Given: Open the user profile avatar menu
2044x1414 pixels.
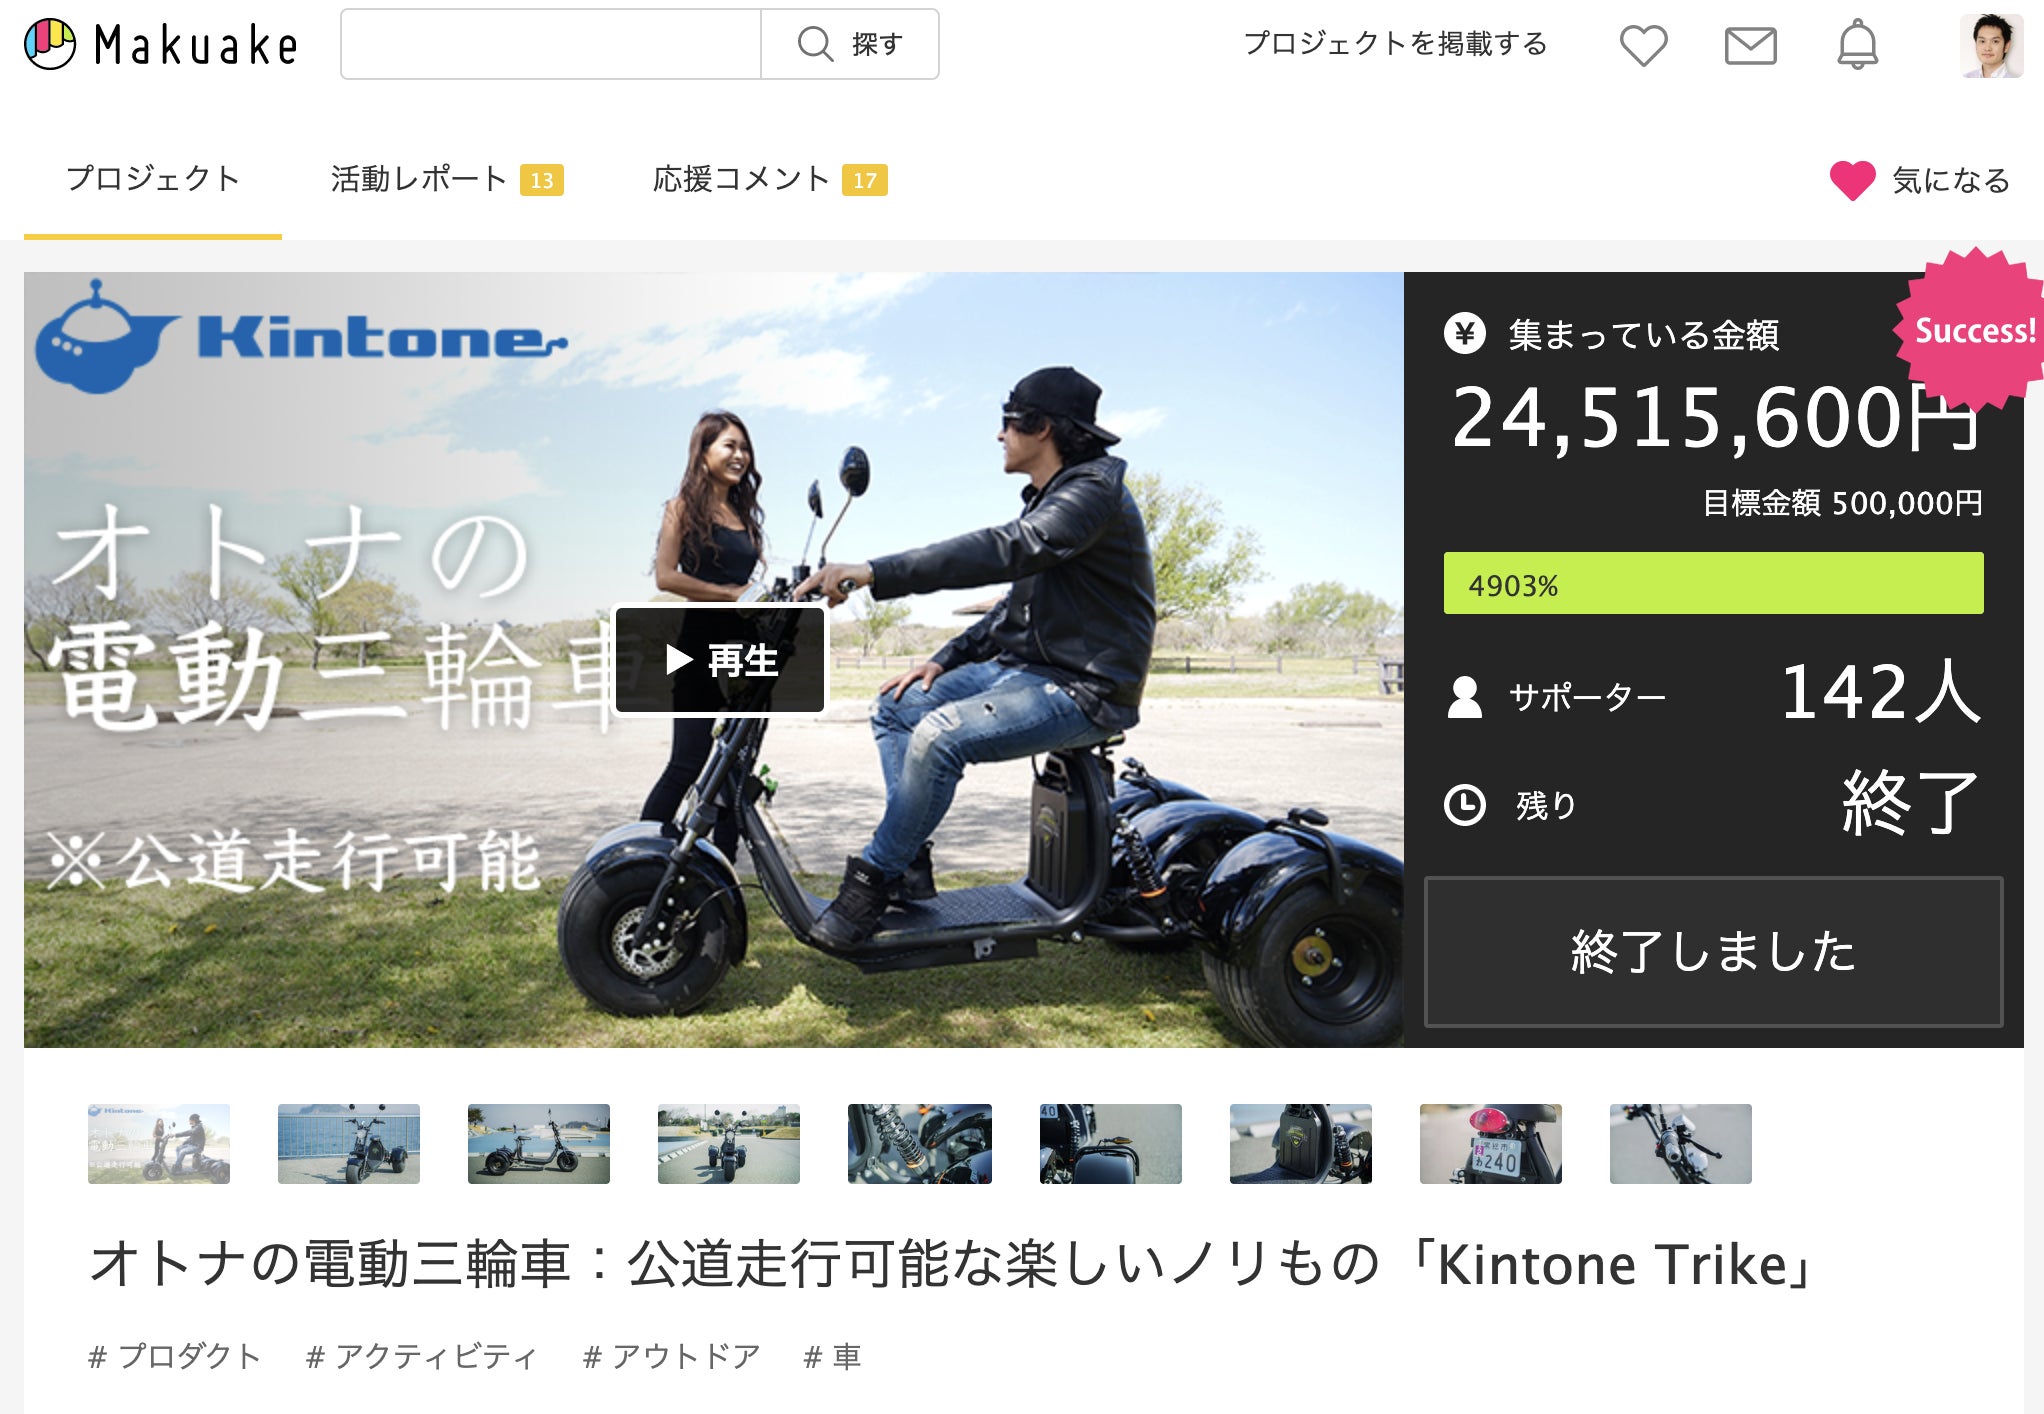Looking at the screenshot, I should pos(1990,46).
